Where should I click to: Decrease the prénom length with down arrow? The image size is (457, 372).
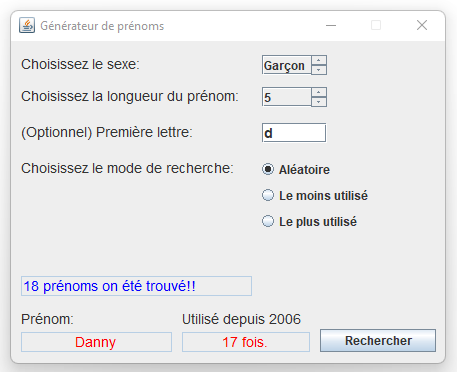319,102
